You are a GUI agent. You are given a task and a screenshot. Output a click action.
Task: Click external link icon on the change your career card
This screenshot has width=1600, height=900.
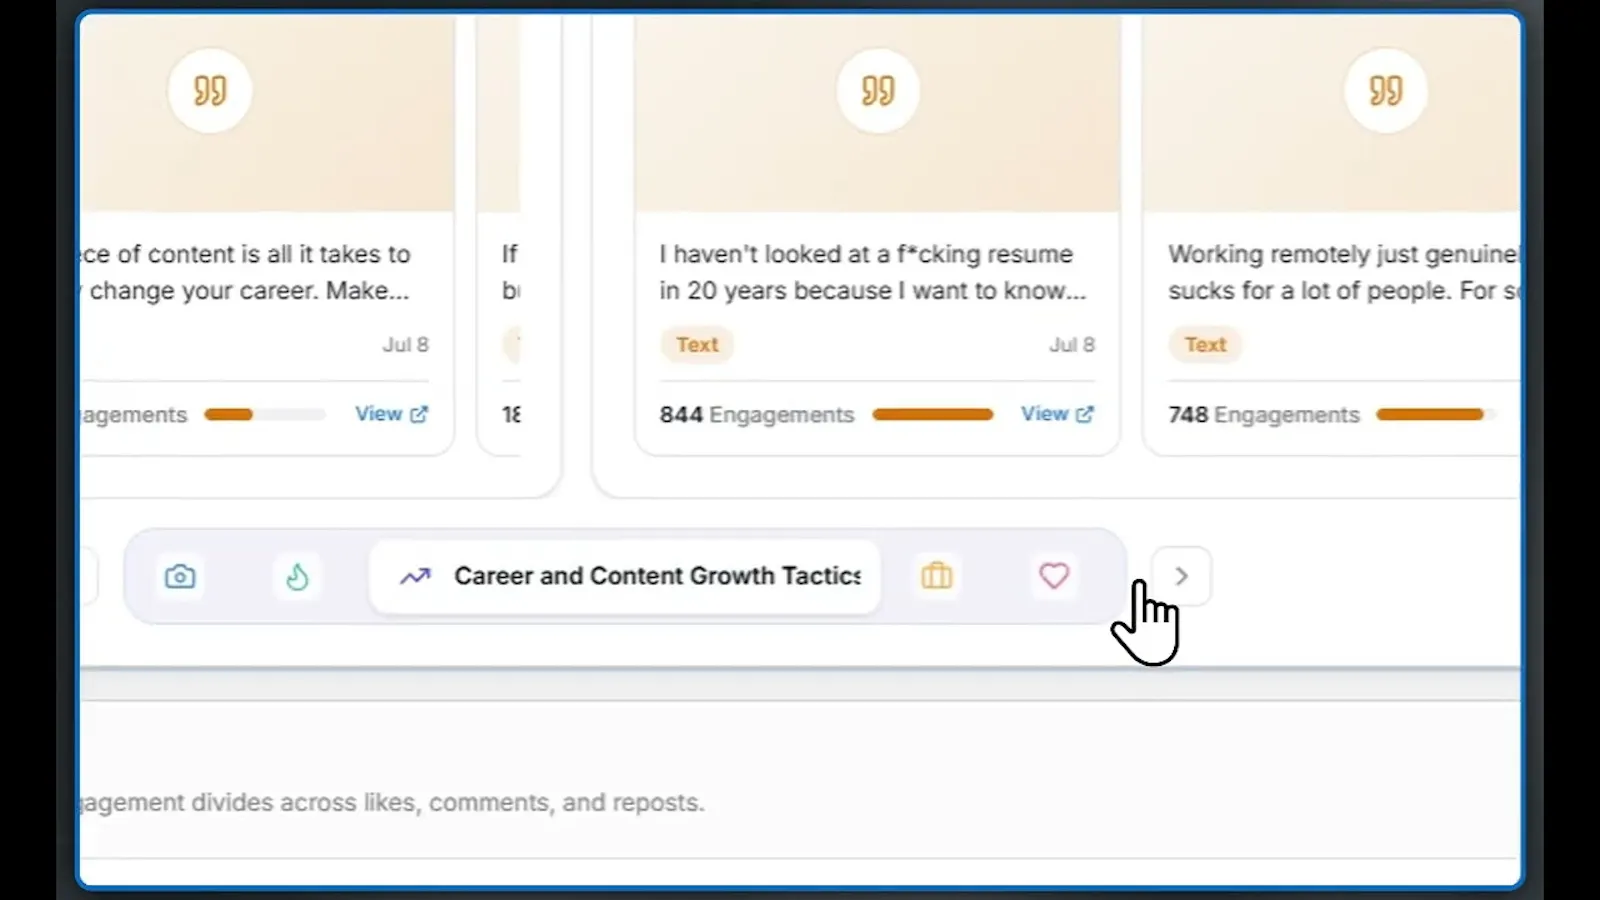(x=419, y=414)
